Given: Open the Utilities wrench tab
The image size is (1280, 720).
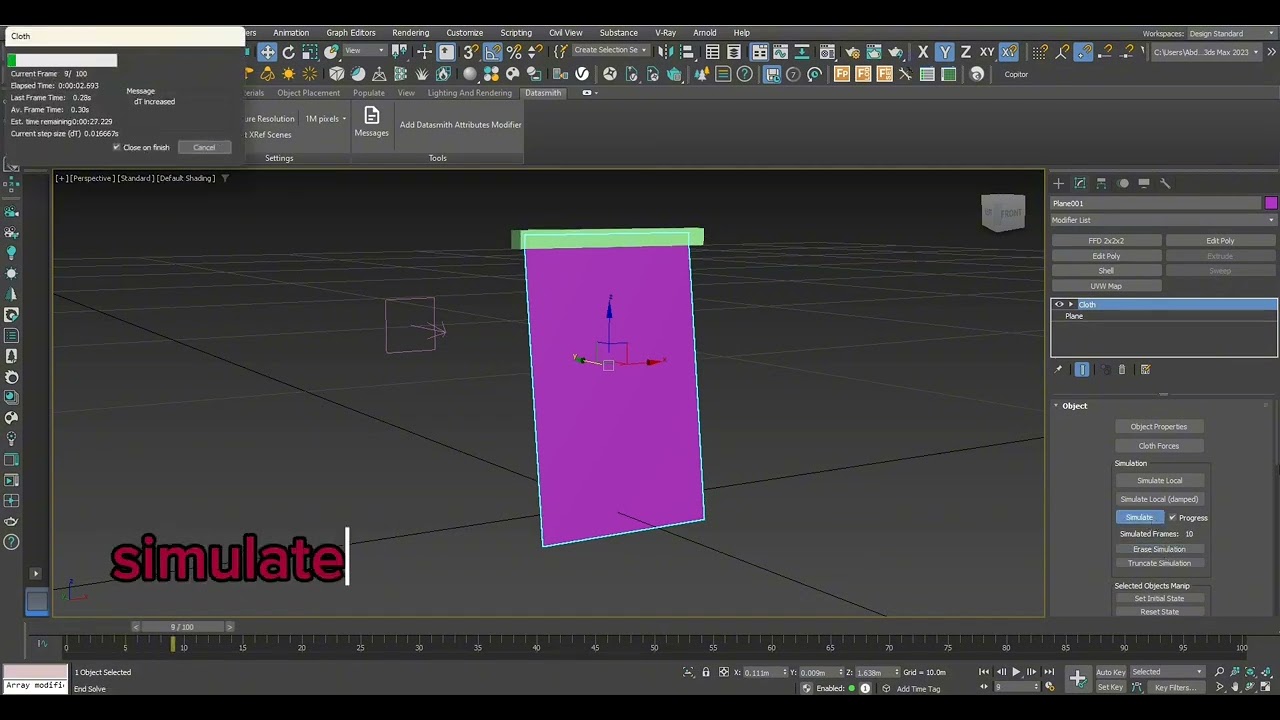Looking at the screenshot, I should point(1165,183).
